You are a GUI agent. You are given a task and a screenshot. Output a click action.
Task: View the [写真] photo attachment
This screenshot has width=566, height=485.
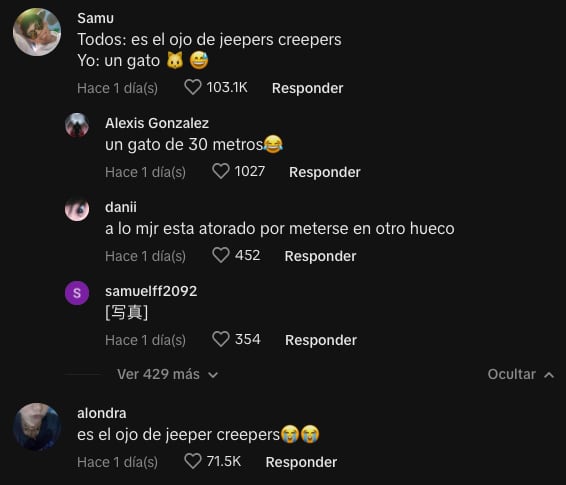coord(127,313)
